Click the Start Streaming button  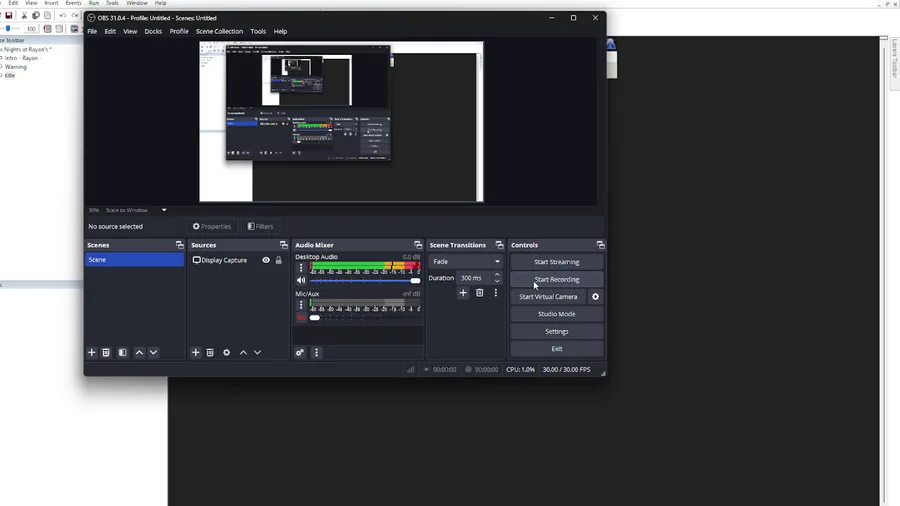pyautogui.click(x=557, y=262)
